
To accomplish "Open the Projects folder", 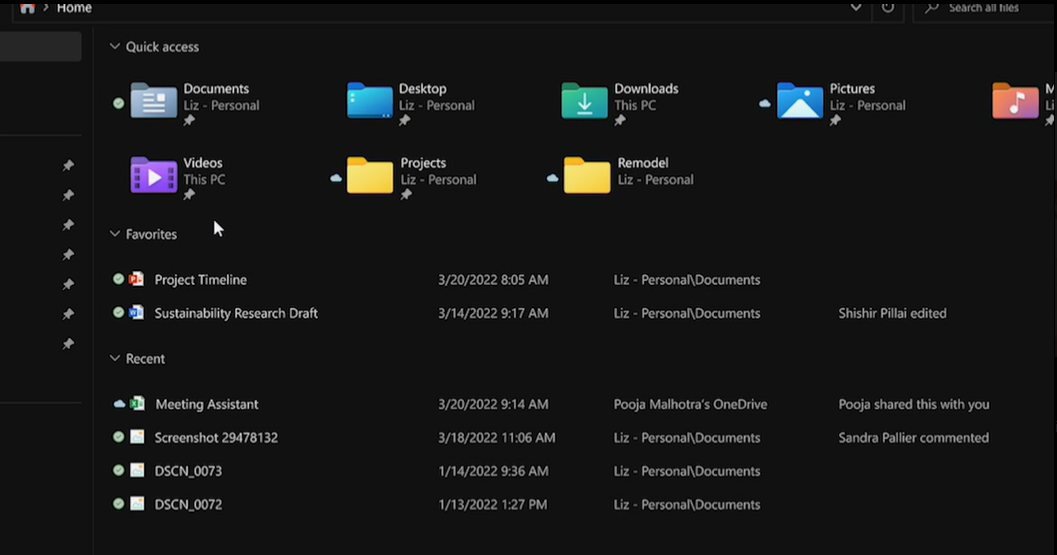I will 370,175.
